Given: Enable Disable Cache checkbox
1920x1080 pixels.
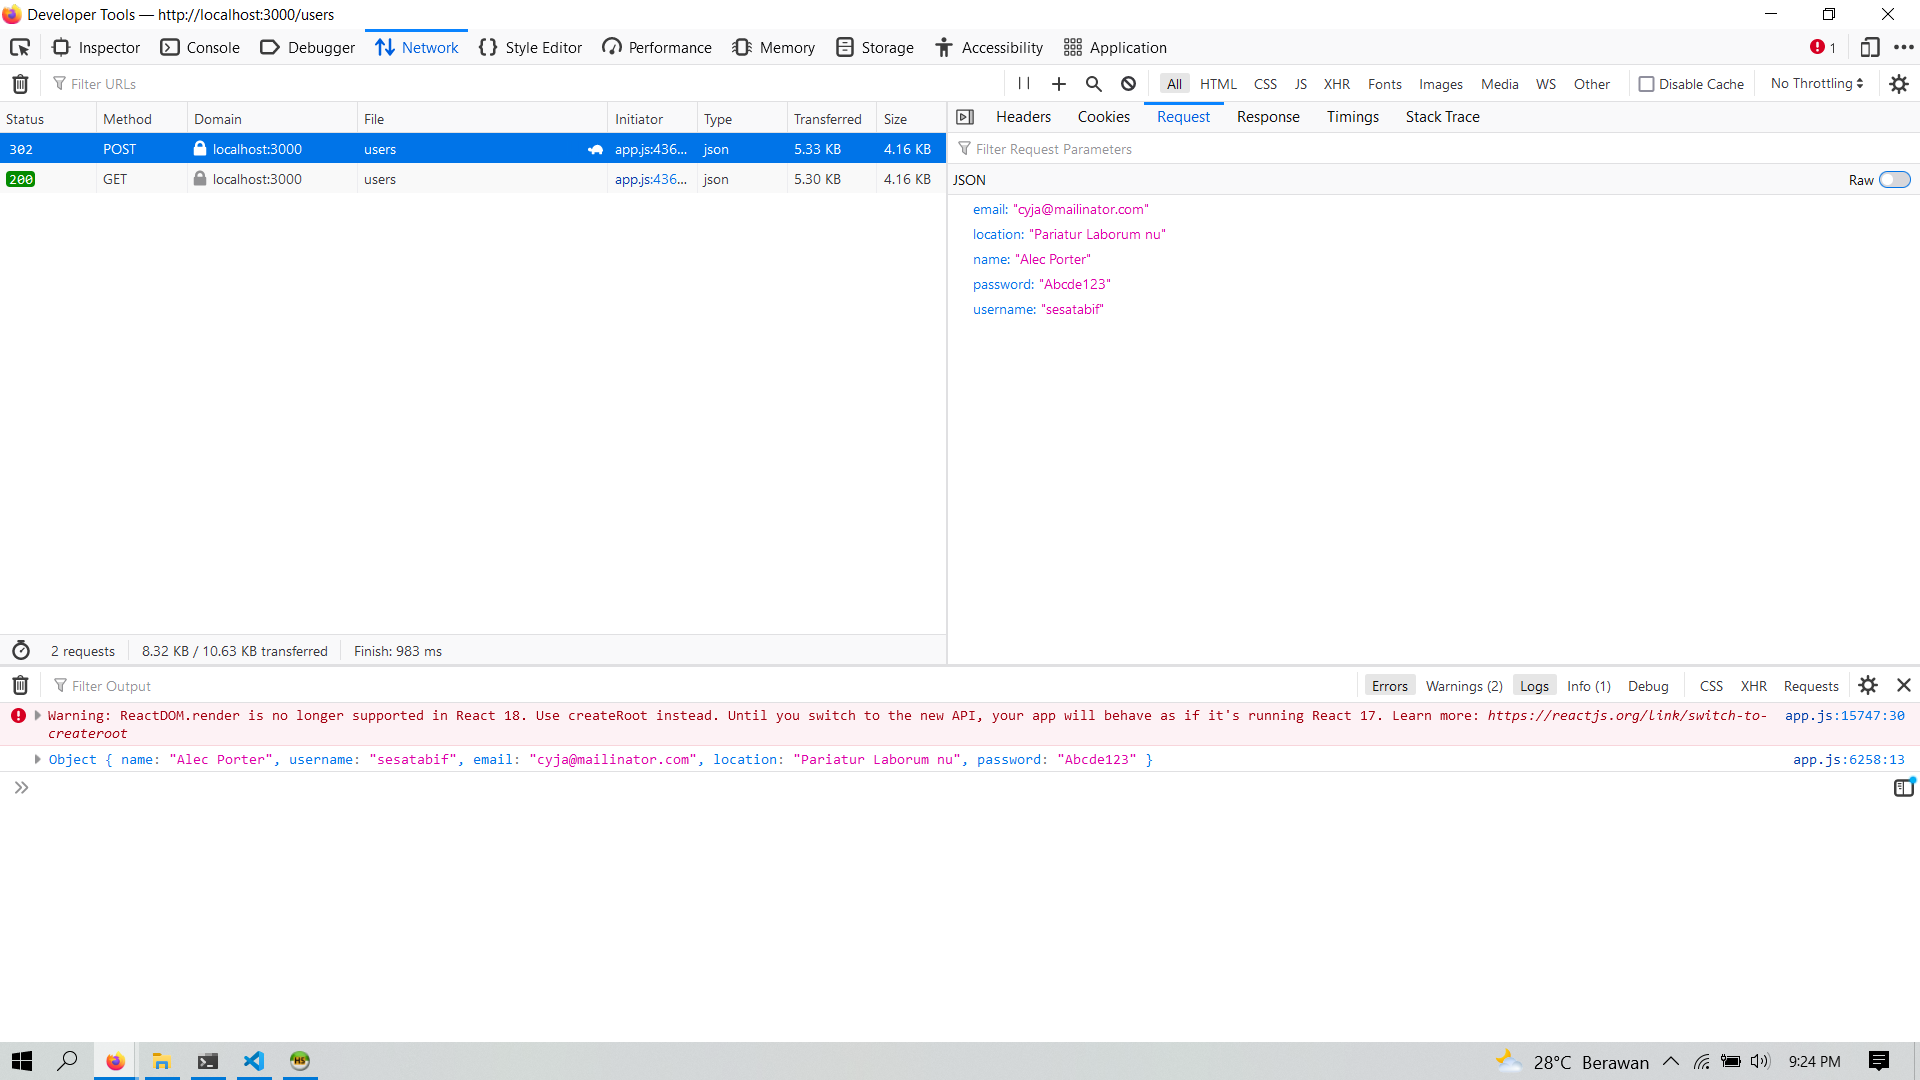Looking at the screenshot, I should point(1646,84).
